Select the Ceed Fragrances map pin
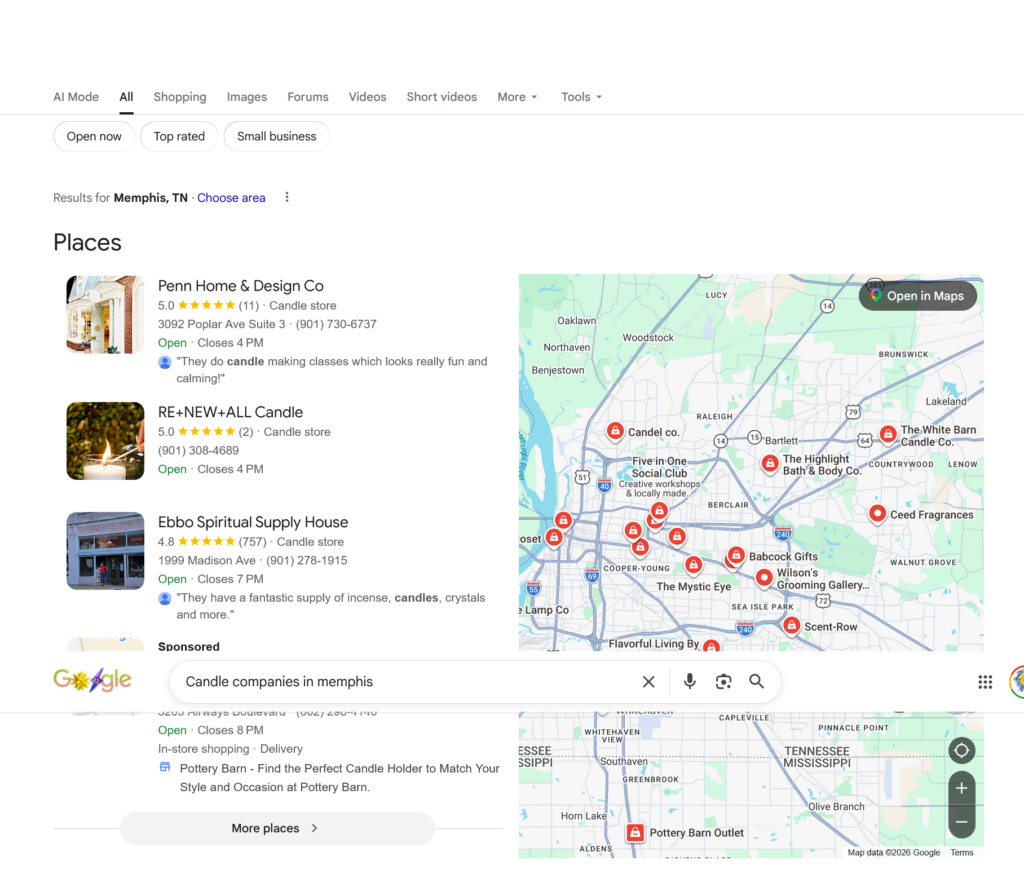1024x887 pixels. [x=877, y=514]
